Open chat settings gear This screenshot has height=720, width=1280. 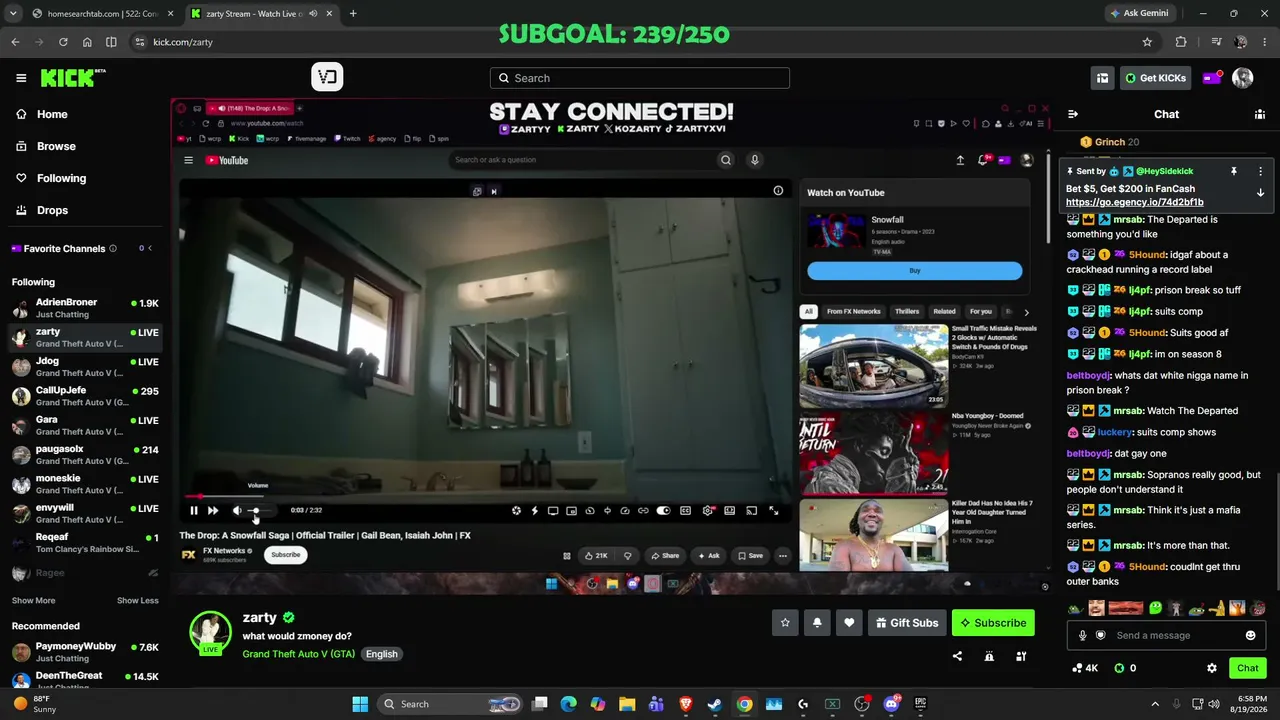pos(1212,668)
